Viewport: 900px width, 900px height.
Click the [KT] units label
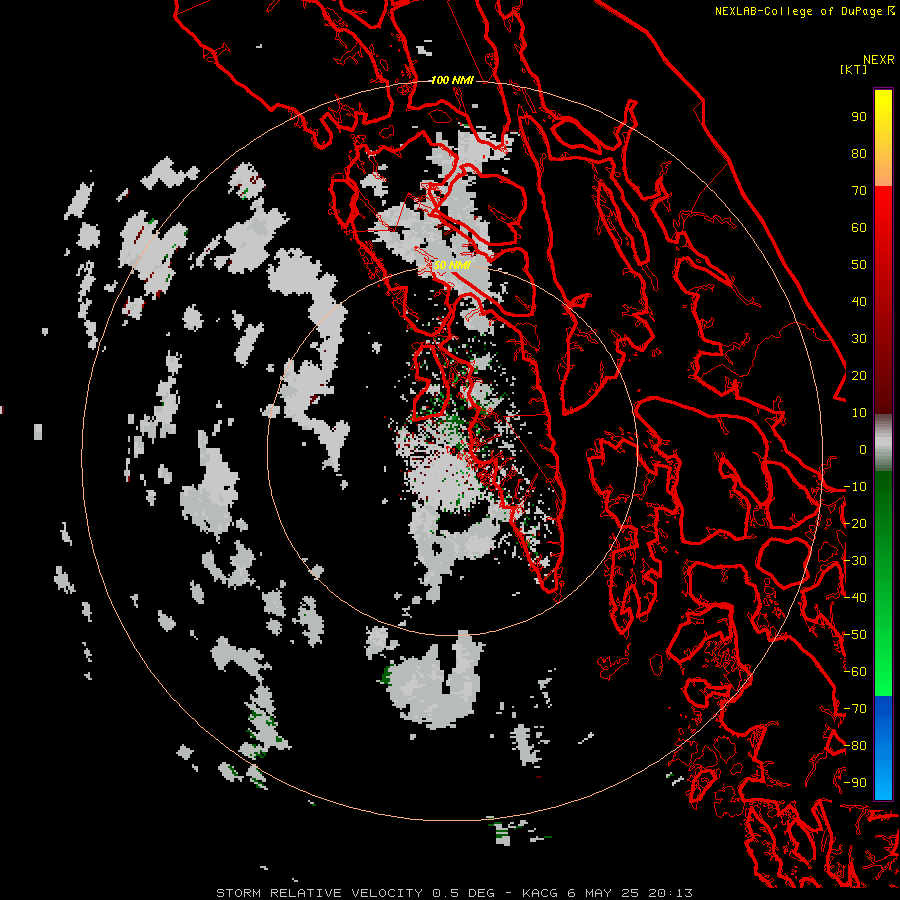(853, 69)
